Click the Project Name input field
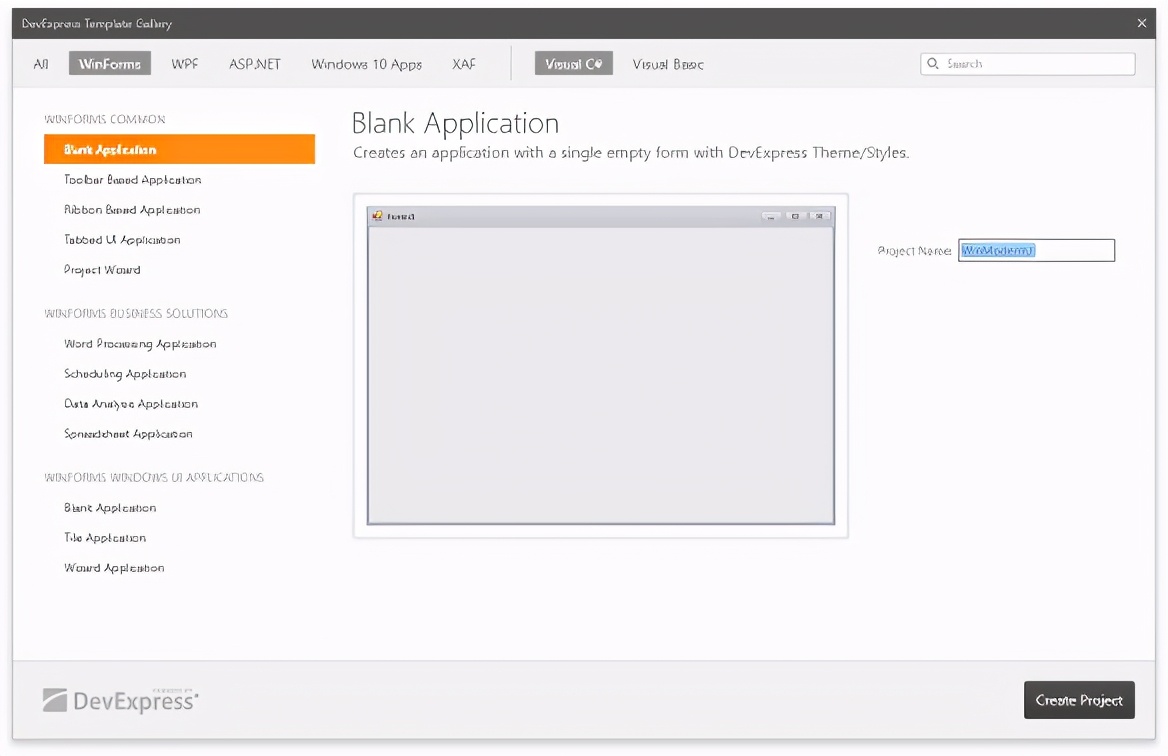 1036,250
